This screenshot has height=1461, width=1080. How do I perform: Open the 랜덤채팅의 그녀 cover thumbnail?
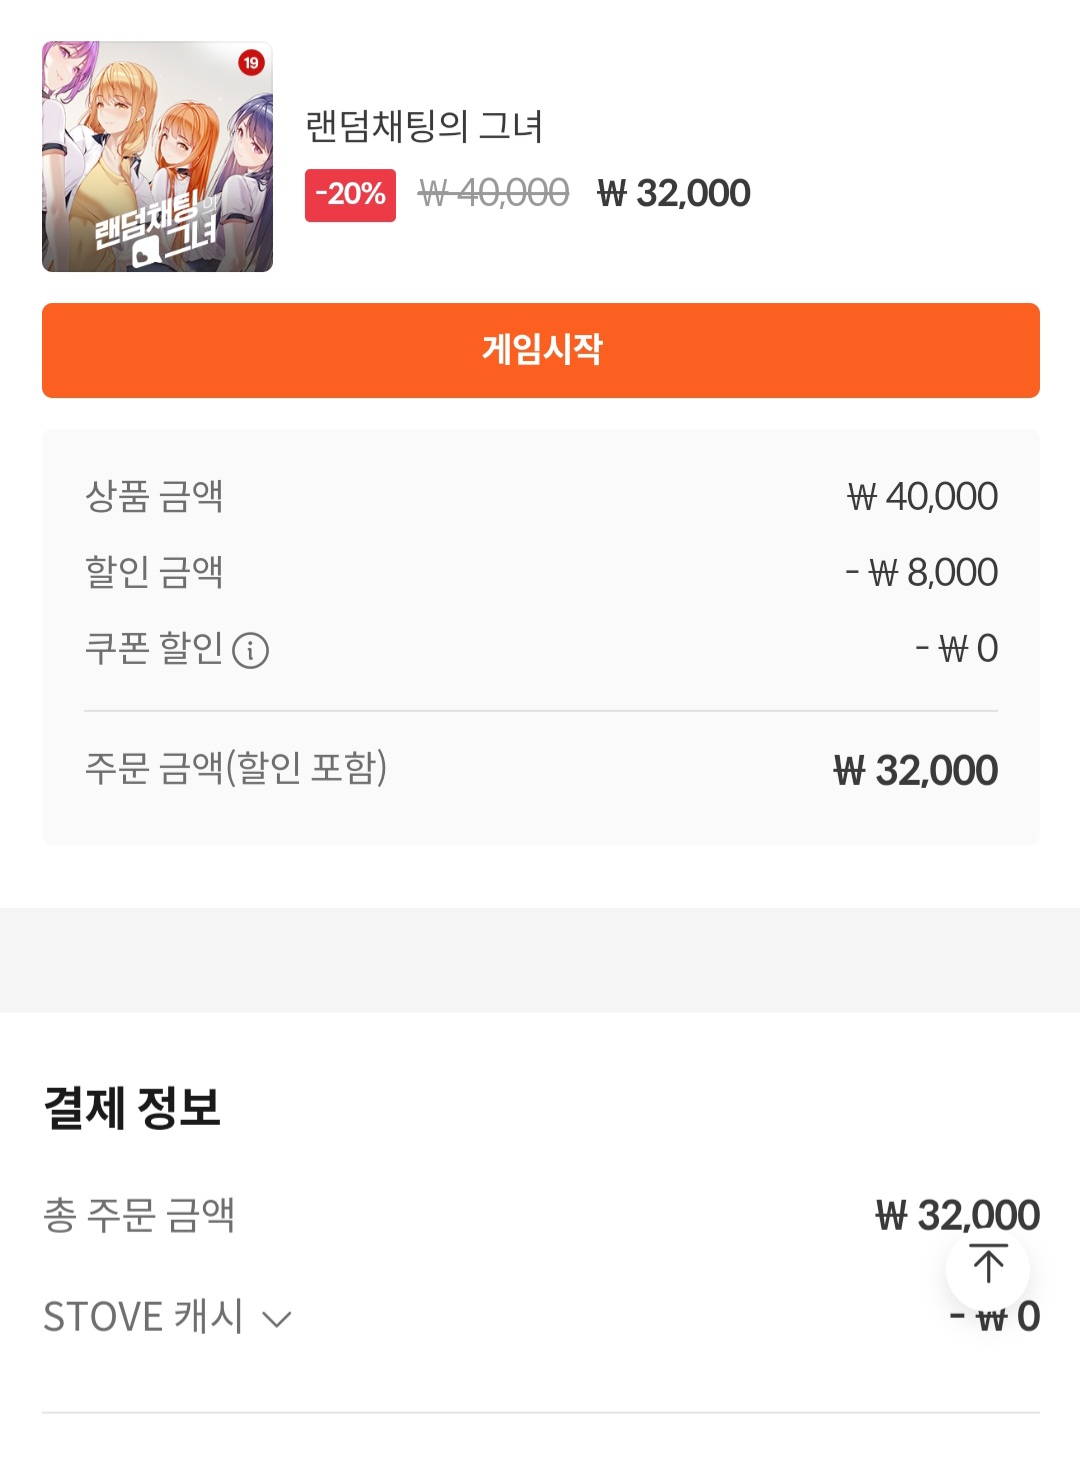157,157
